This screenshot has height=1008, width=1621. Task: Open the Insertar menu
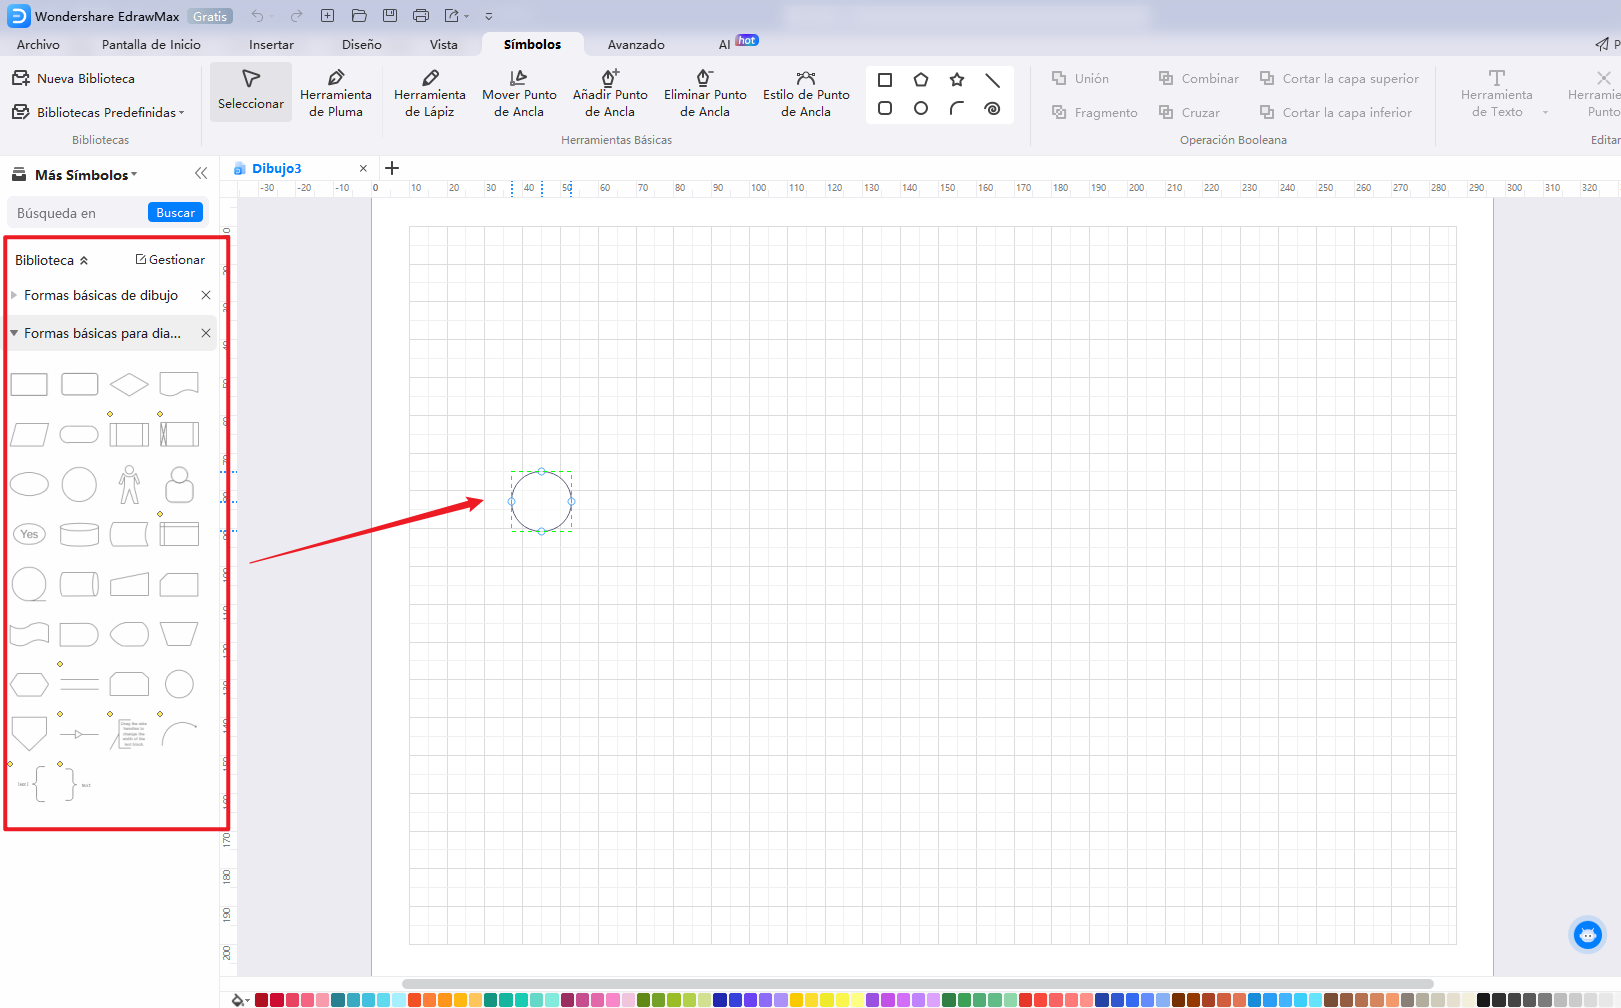point(271,44)
